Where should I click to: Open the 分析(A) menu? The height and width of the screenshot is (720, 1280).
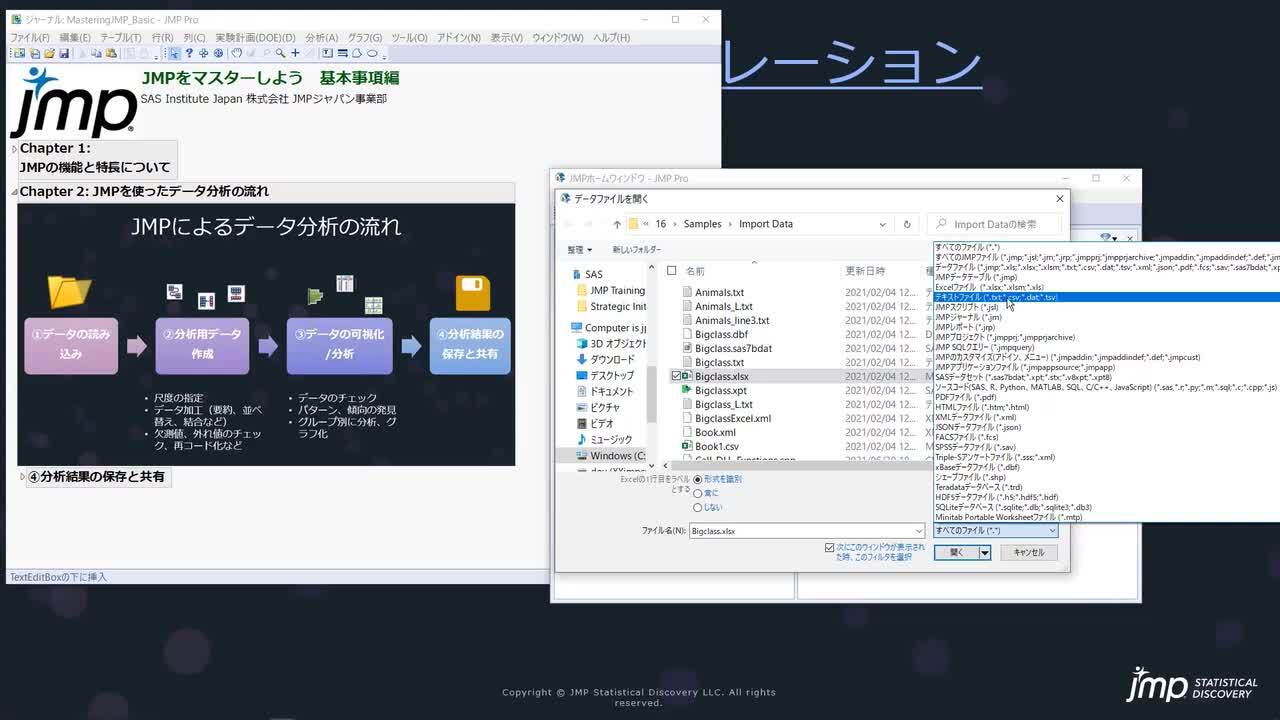coord(321,38)
